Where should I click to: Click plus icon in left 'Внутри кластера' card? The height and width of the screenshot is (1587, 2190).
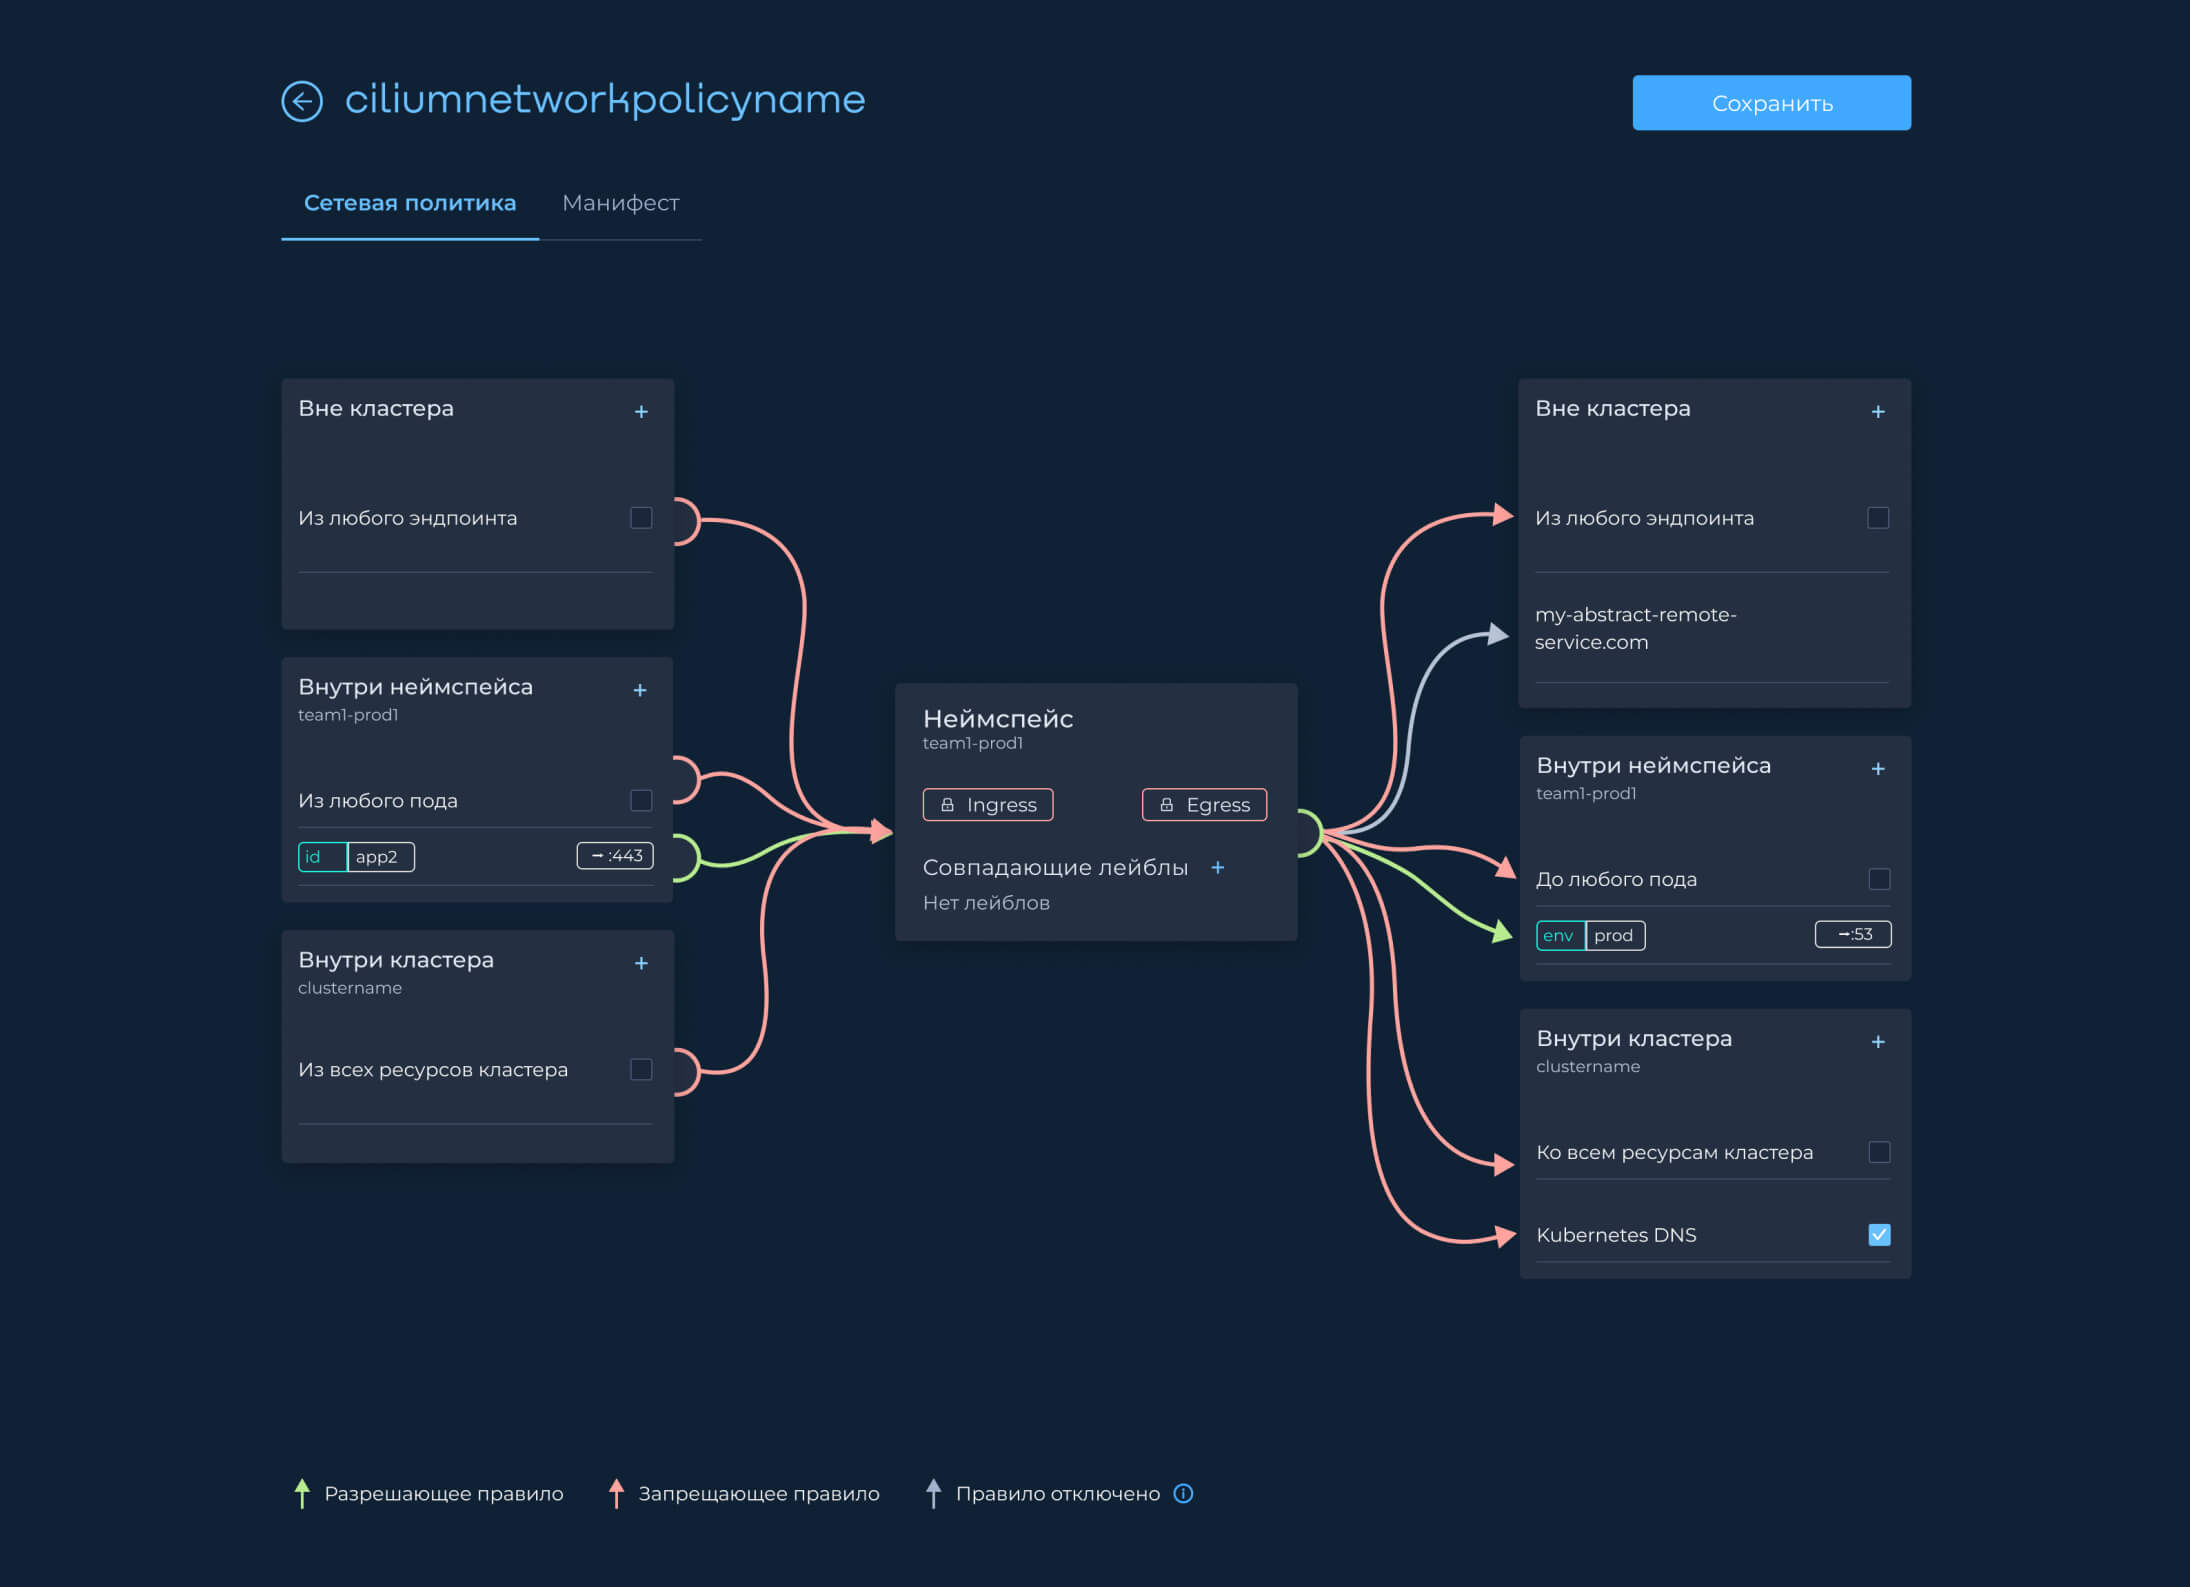point(641,963)
